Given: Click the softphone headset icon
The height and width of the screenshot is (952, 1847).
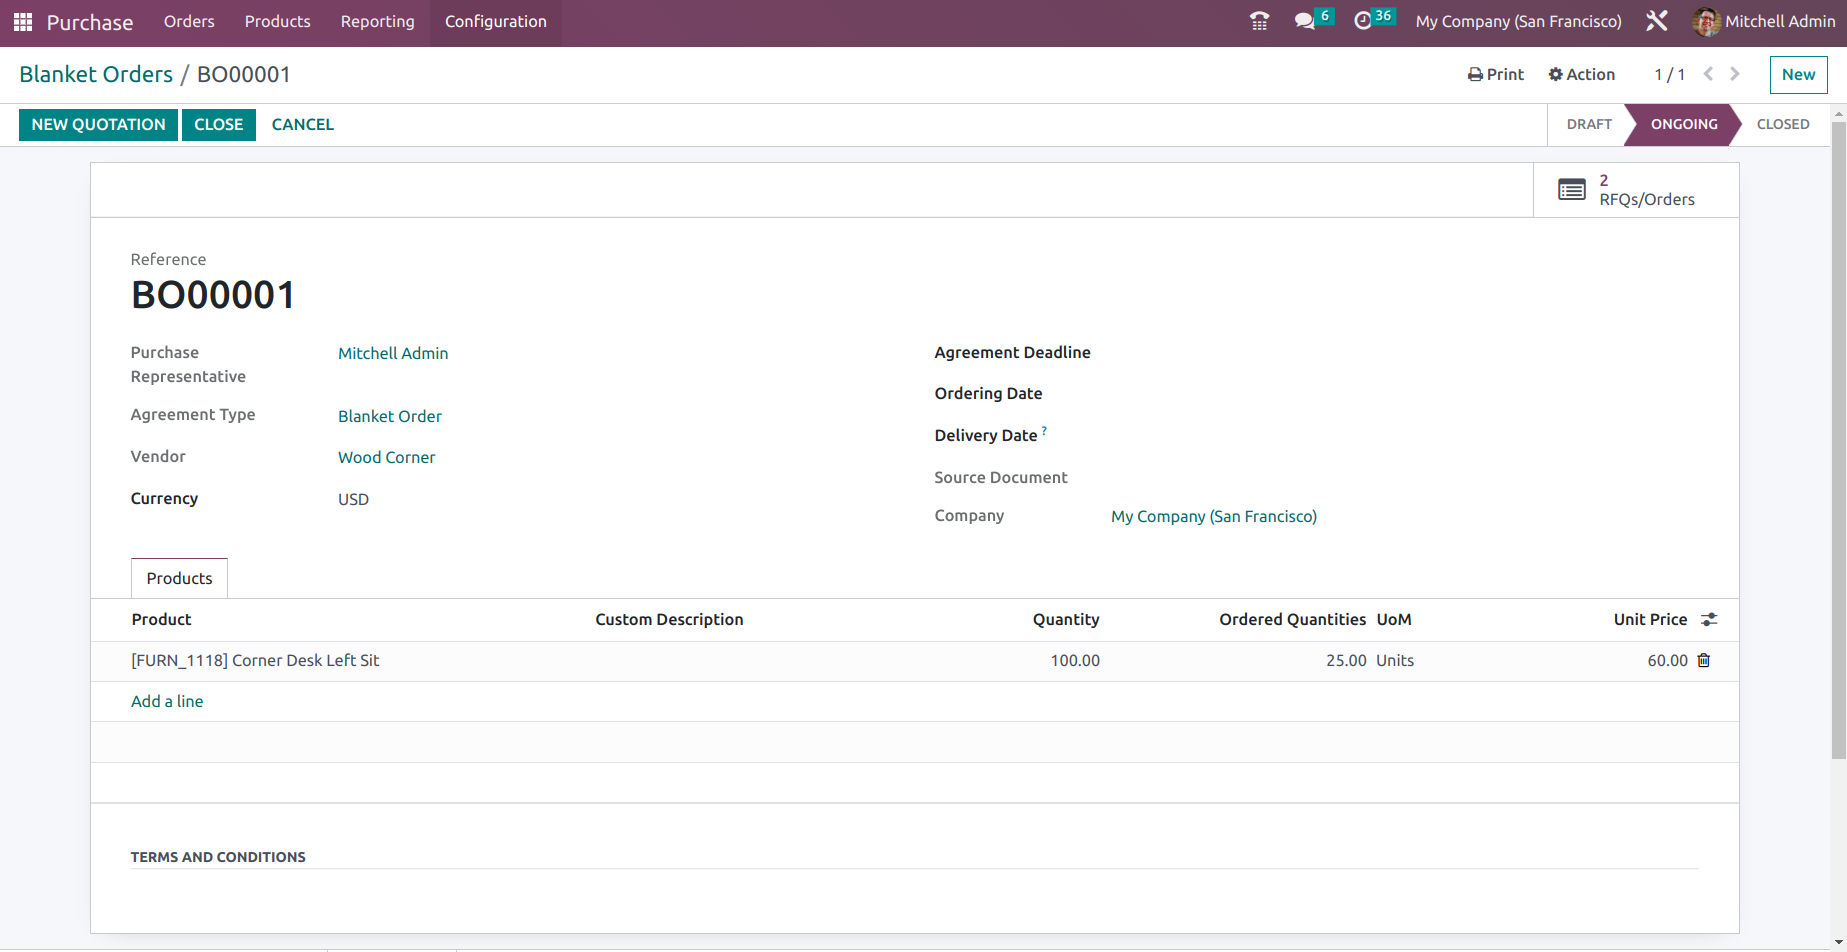Looking at the screenshot, I should click(1258, 19).
